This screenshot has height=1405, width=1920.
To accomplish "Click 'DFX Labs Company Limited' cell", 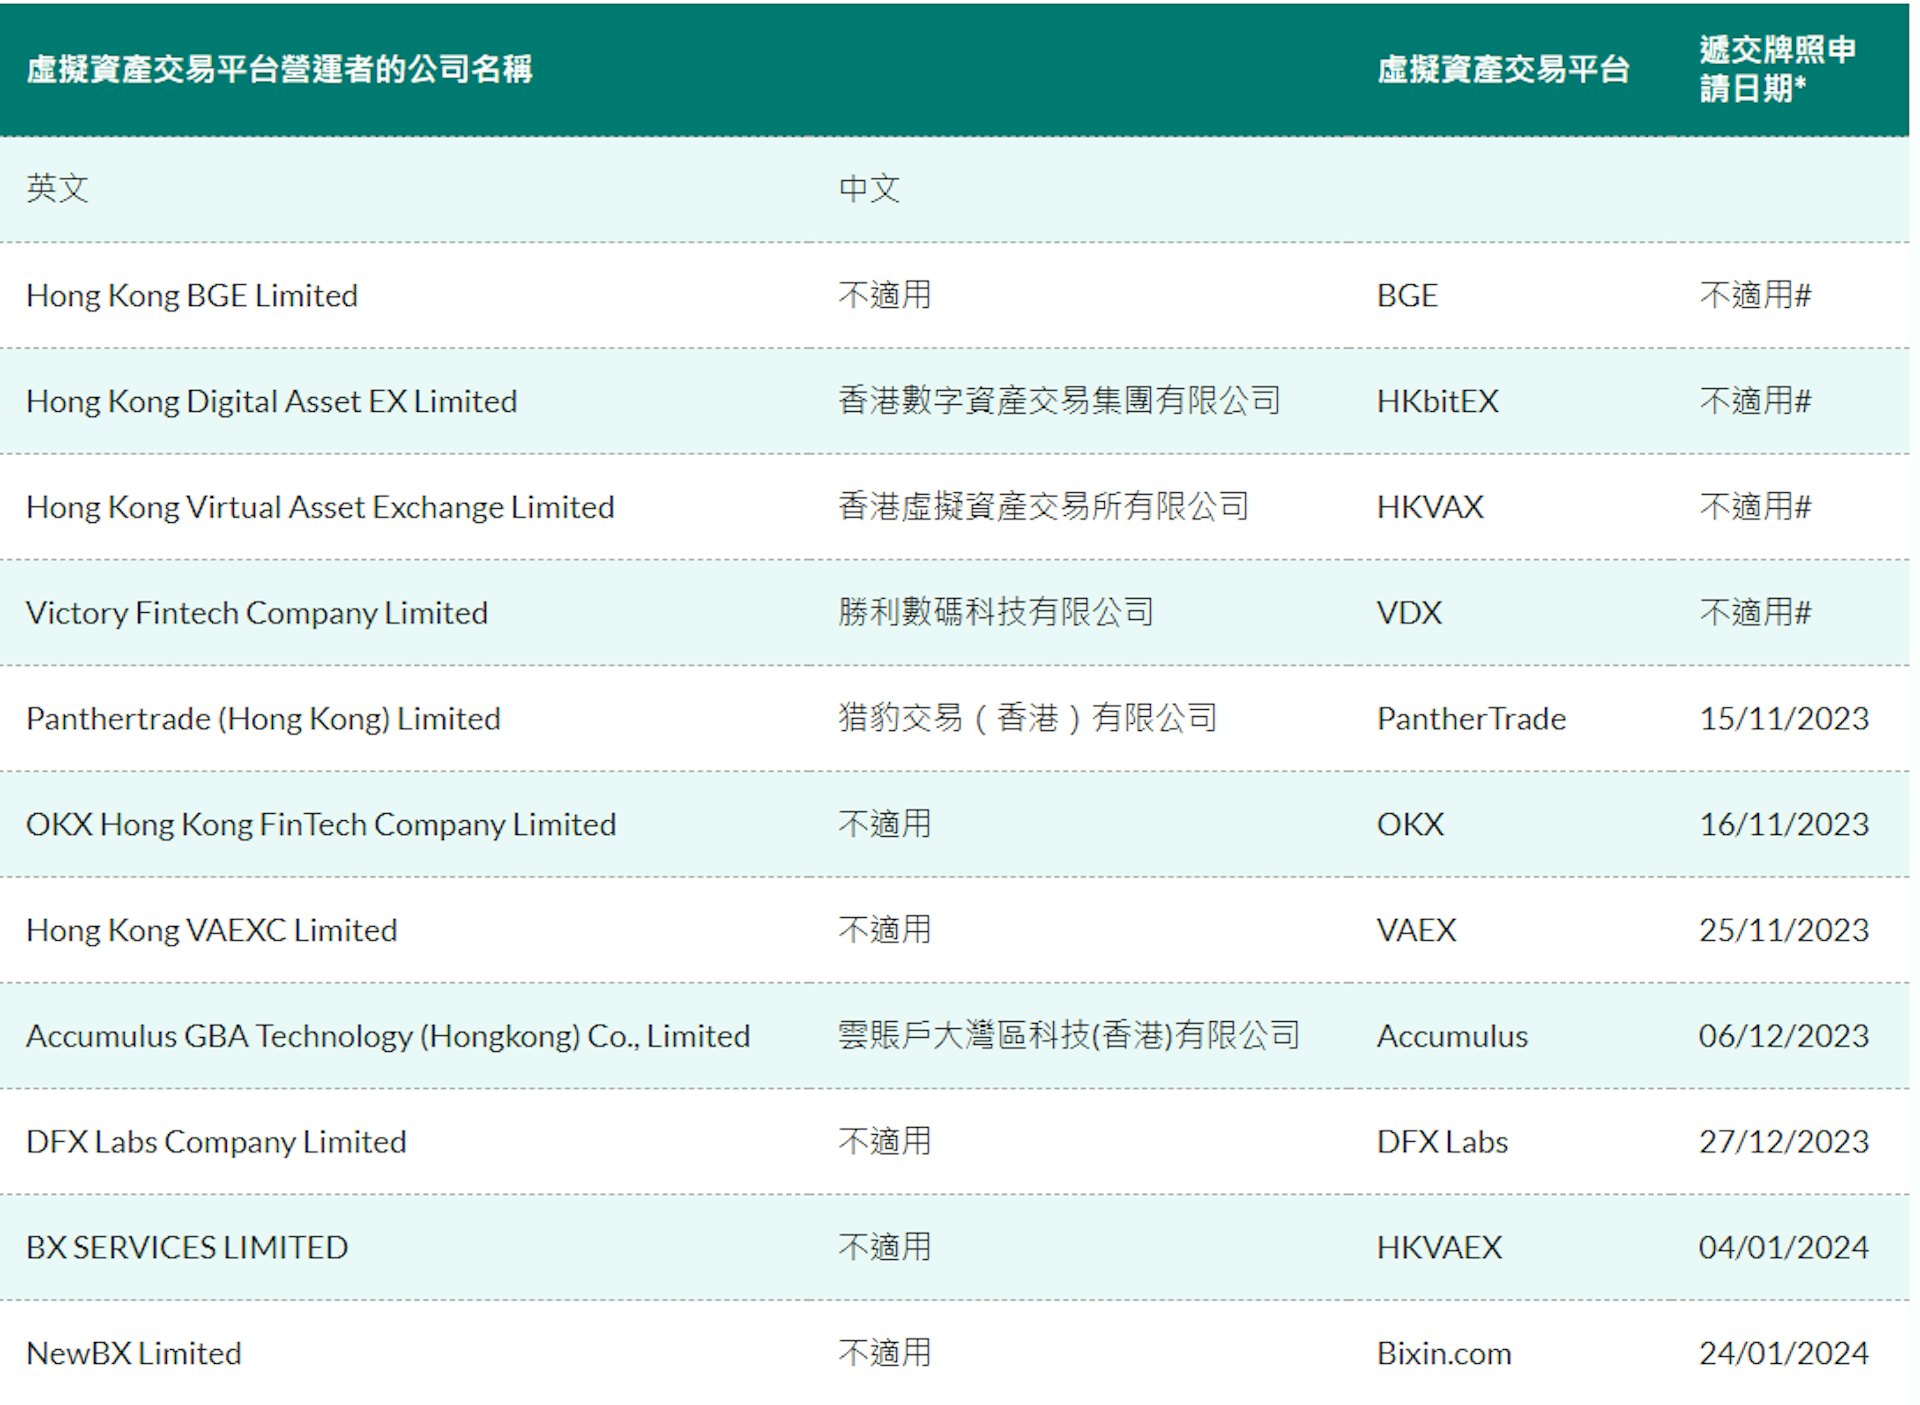I will pos(216,1142).
